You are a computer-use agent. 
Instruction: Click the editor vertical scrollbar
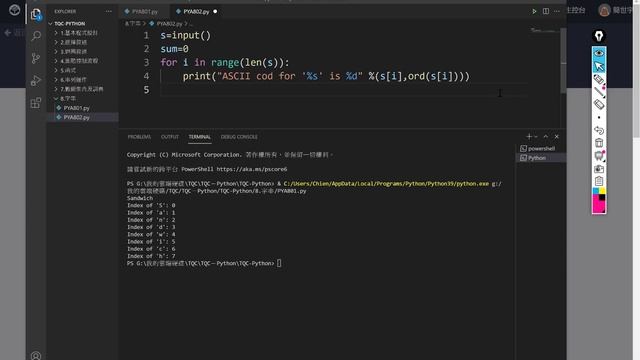[x=563, y=60]
